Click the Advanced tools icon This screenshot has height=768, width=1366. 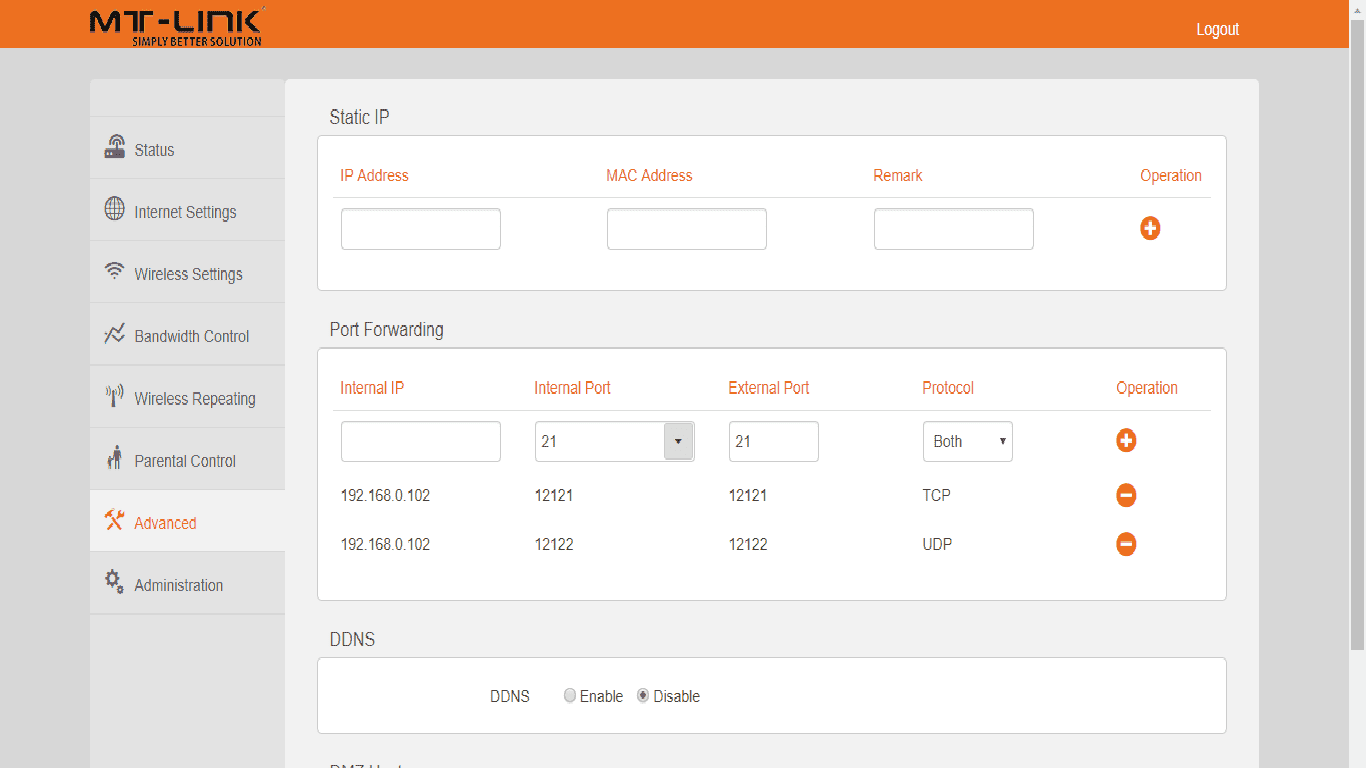tap(115, 520)
